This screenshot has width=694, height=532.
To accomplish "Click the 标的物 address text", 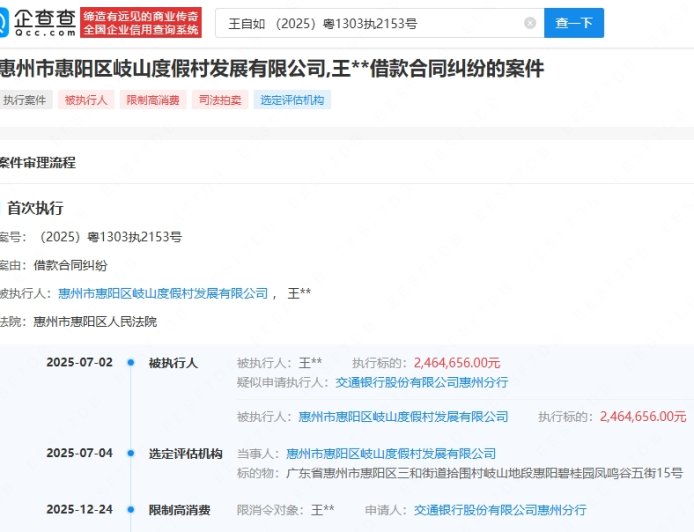I will pyautogui.click(x=485, y=473).
